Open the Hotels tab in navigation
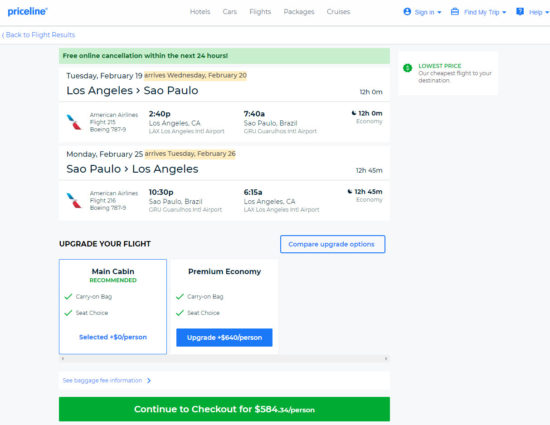This screenshot has width=550, height=425. point(200,12)
